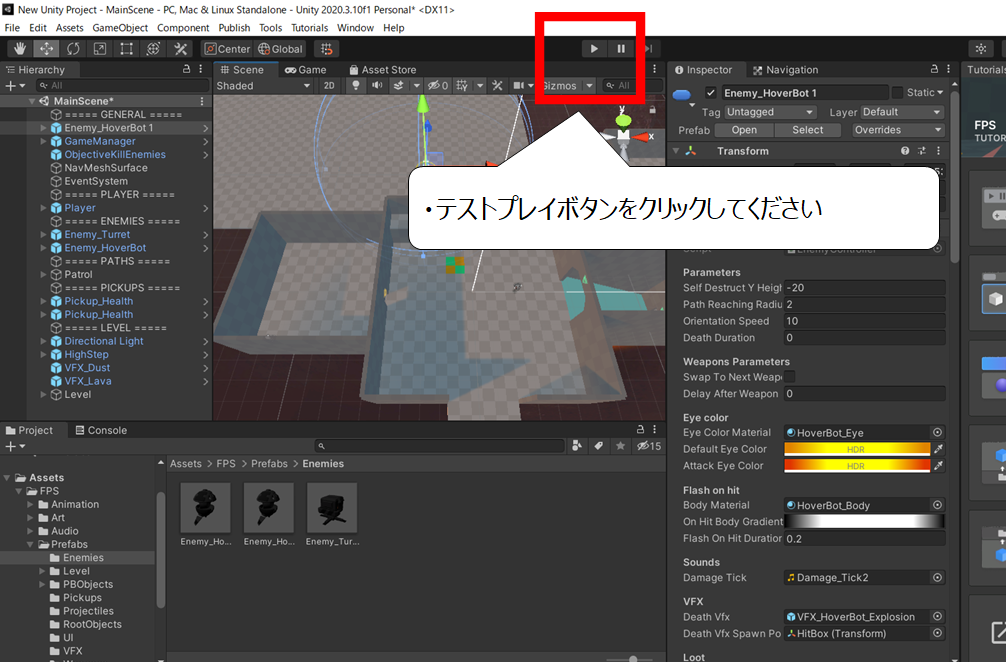Open the custom editor tools icon
Image resolution: width=1006 pixels, height=662 pixels.
point(180,49)
